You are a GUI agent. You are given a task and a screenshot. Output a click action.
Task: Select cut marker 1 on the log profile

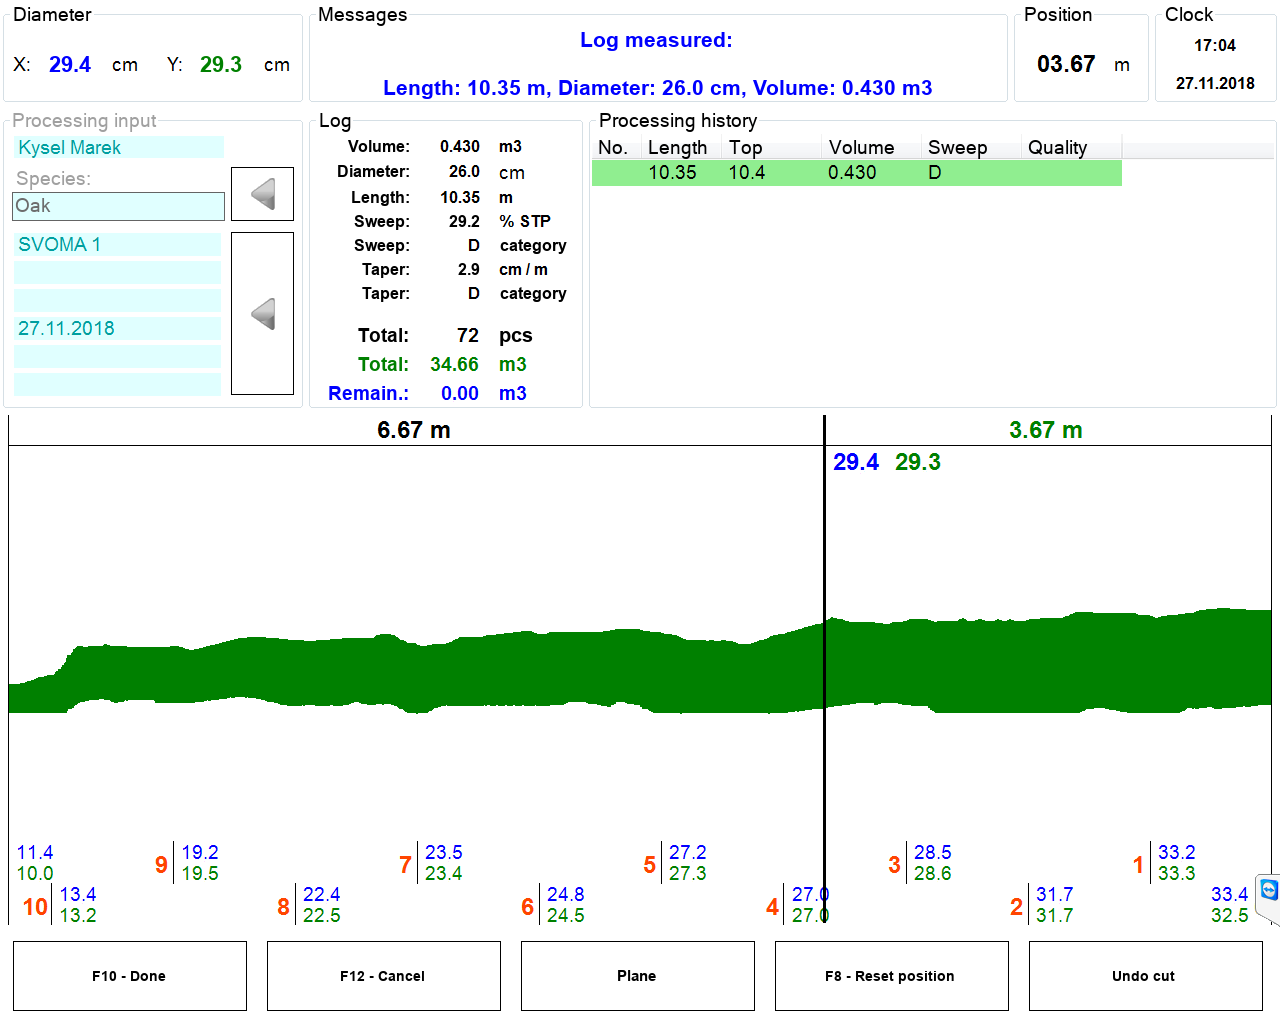point(1138,865)
